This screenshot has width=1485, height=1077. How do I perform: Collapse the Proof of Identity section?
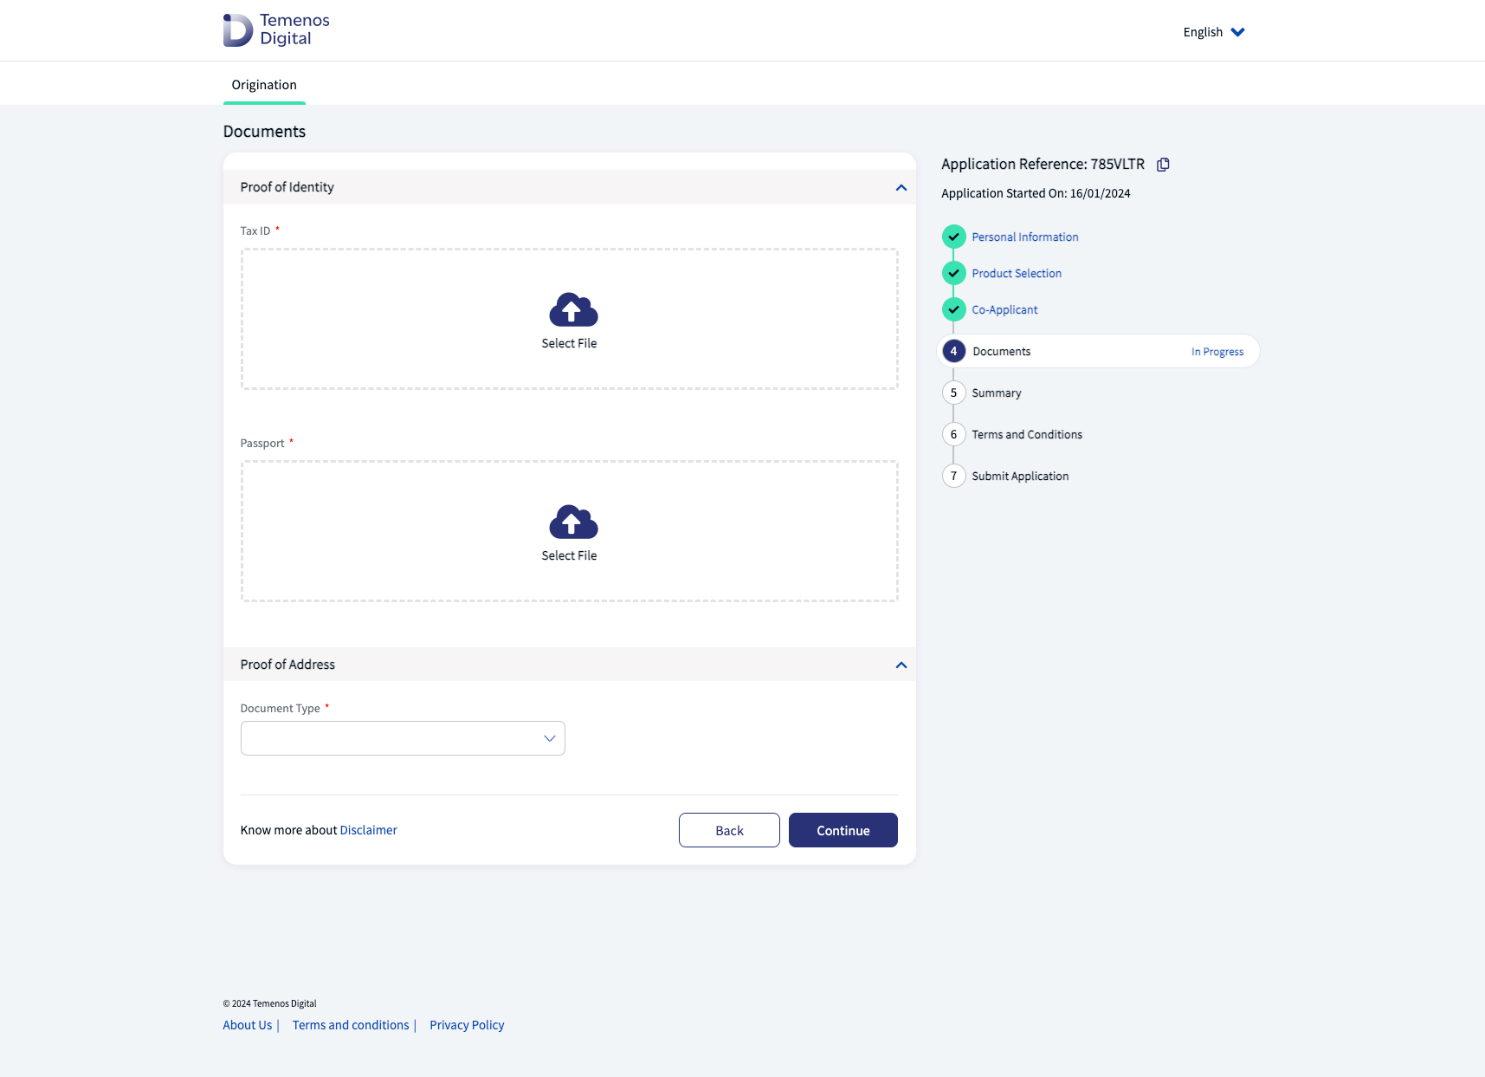point(901,188)
